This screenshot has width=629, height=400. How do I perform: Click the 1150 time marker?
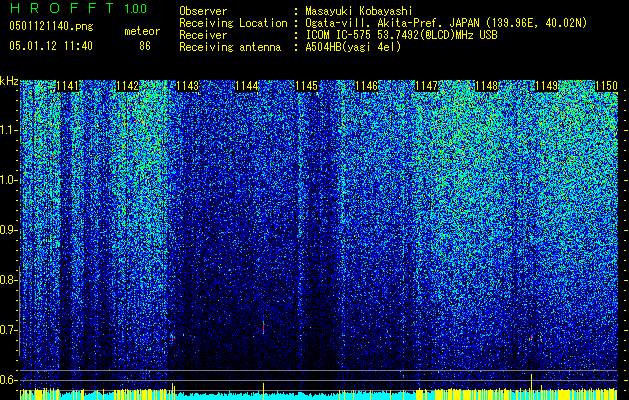tap(606, 86)
